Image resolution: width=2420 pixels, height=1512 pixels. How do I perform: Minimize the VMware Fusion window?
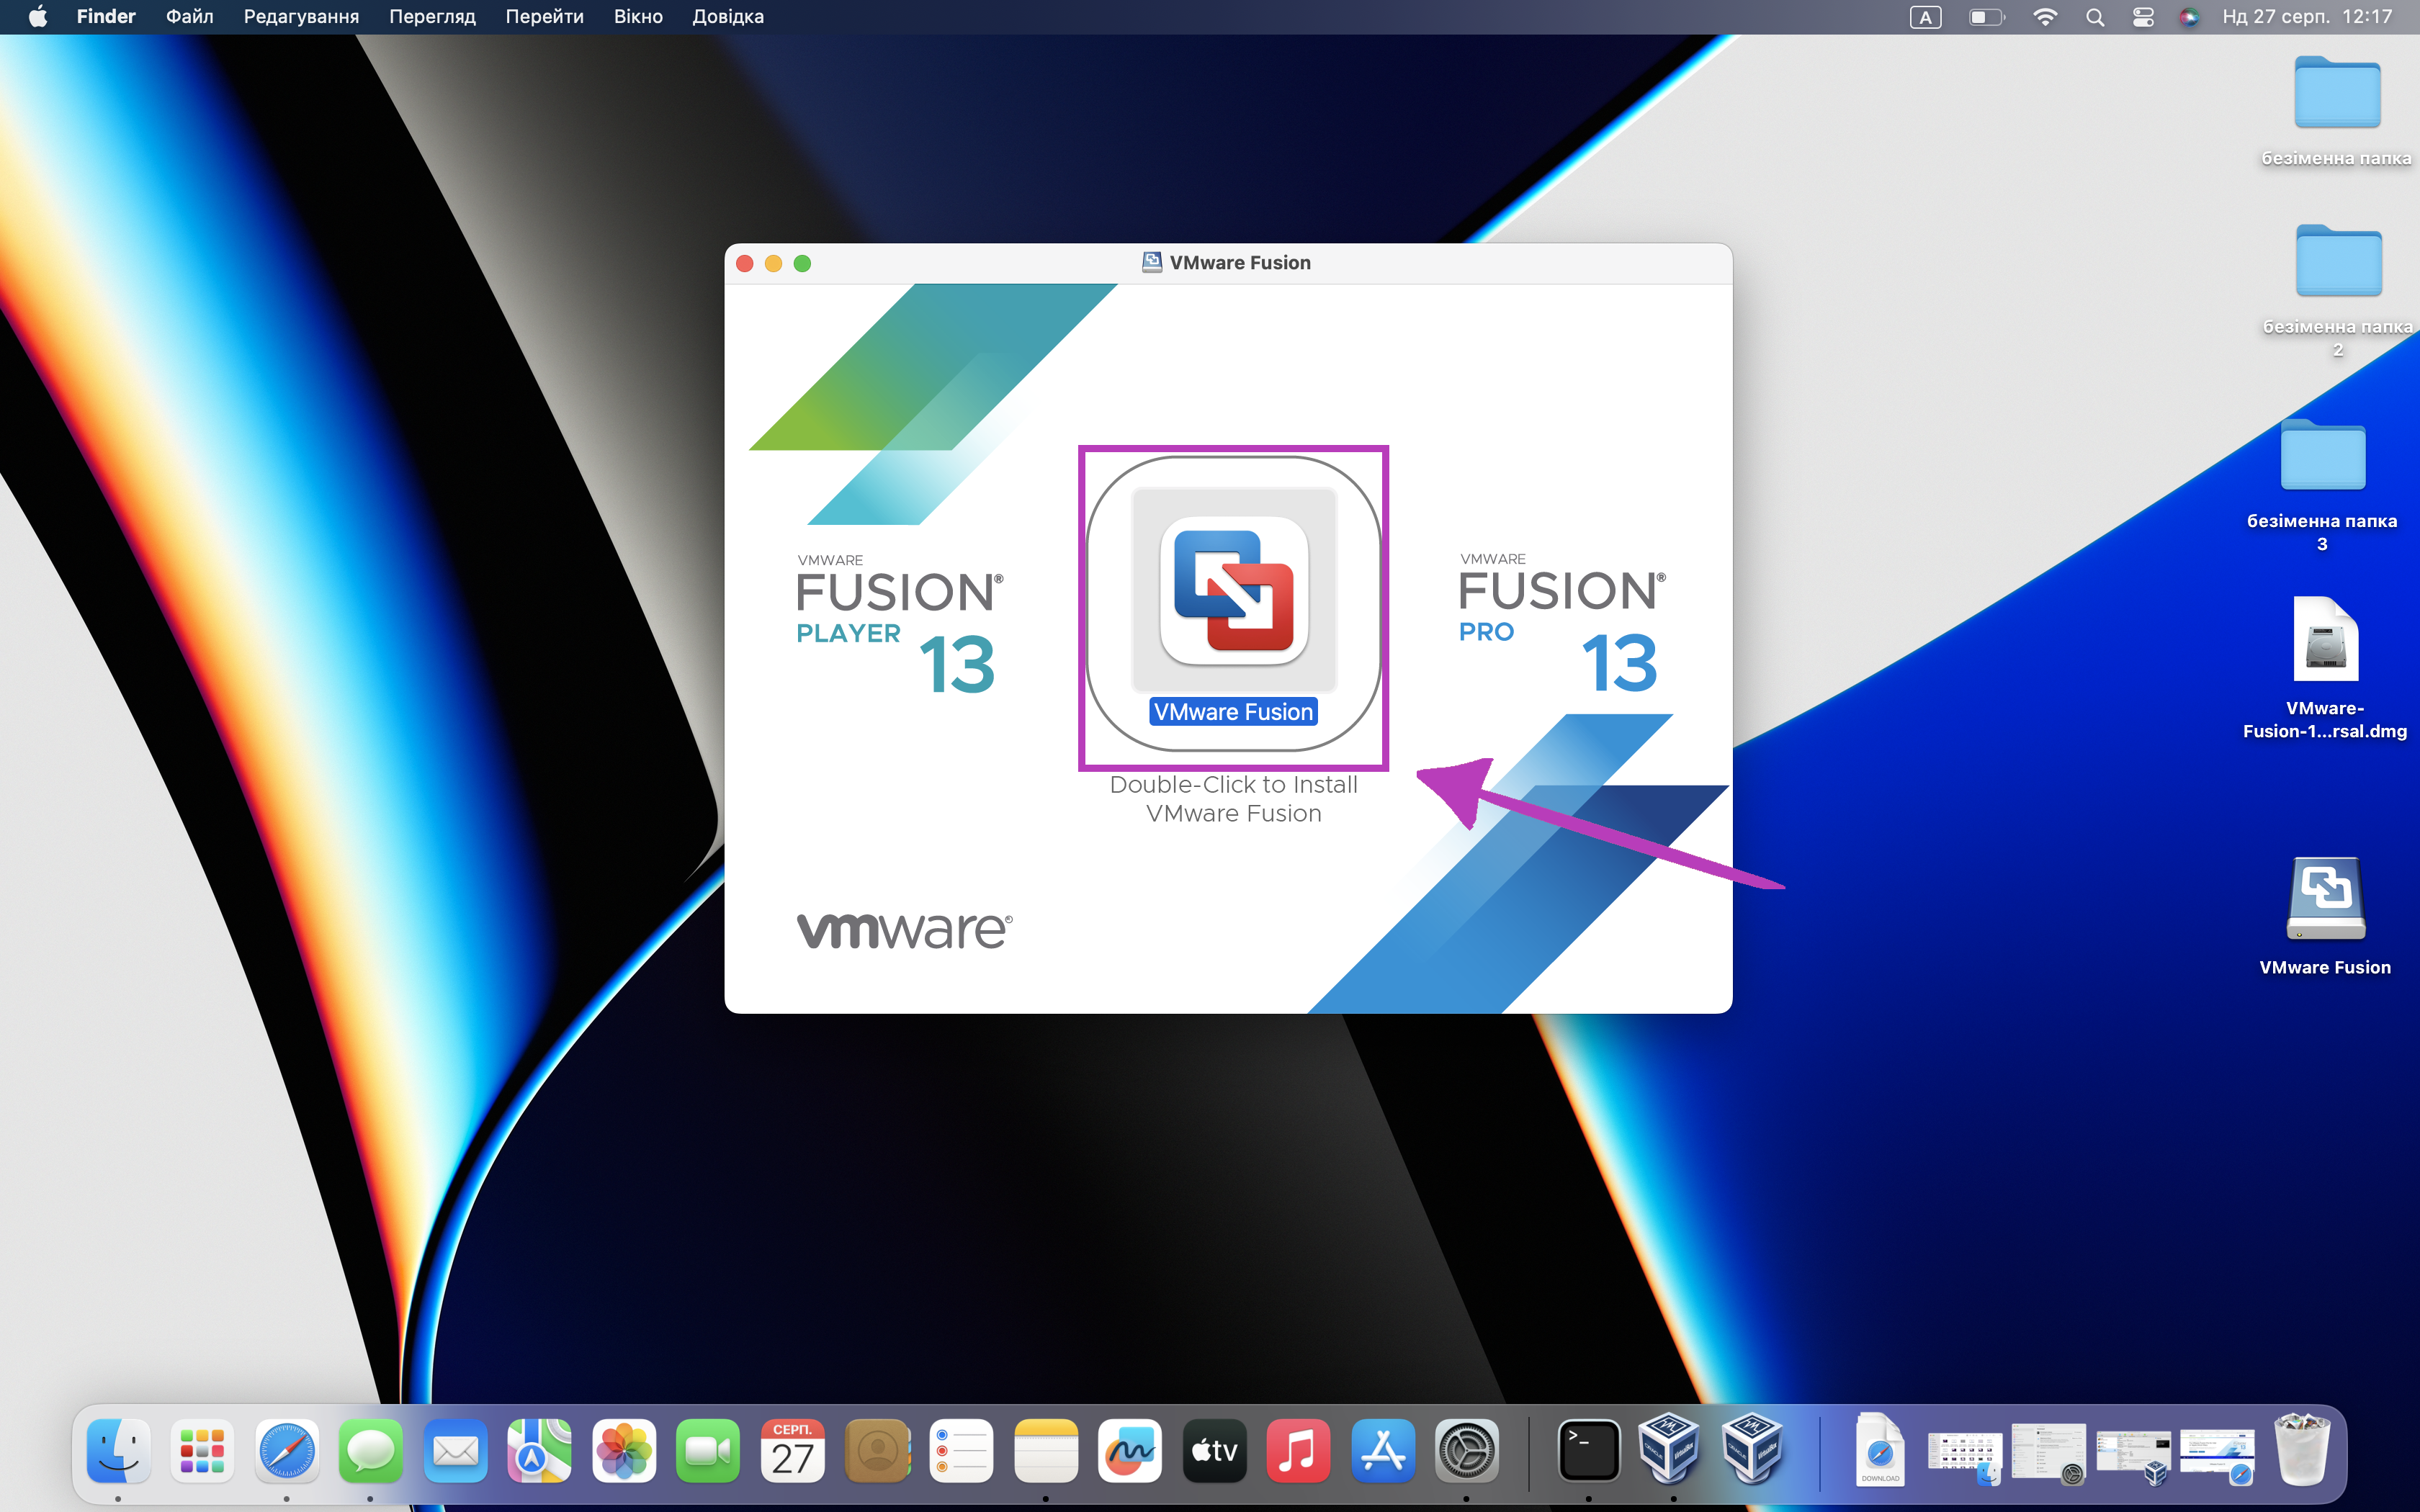773,263
